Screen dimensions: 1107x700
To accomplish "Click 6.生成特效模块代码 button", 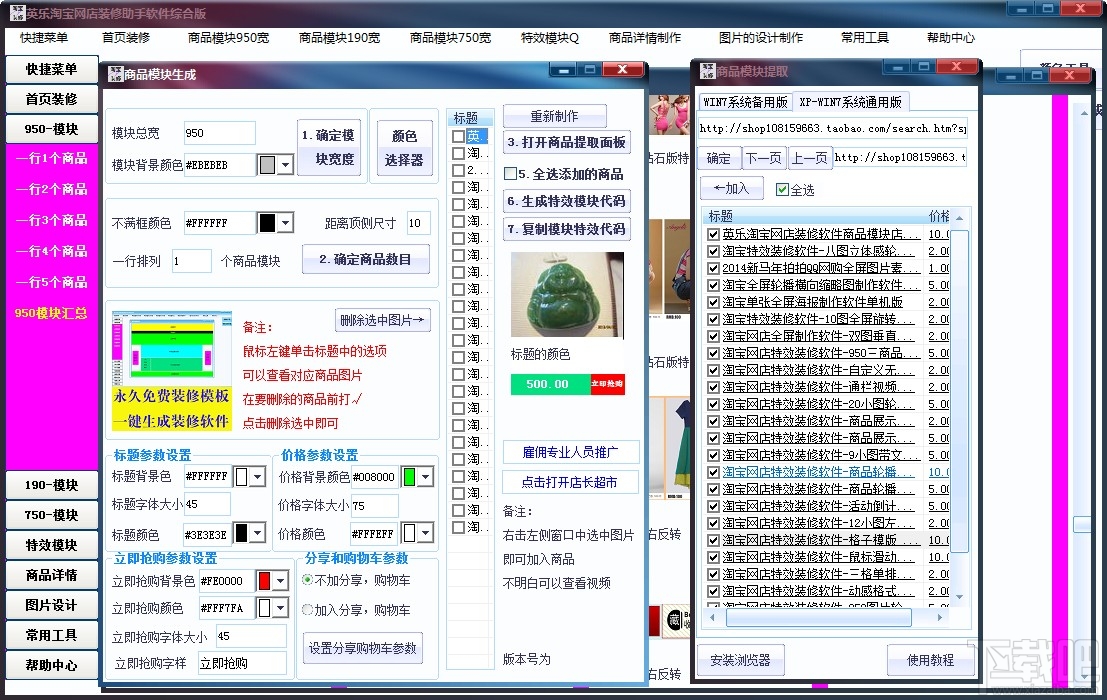I will click(566, 201).
